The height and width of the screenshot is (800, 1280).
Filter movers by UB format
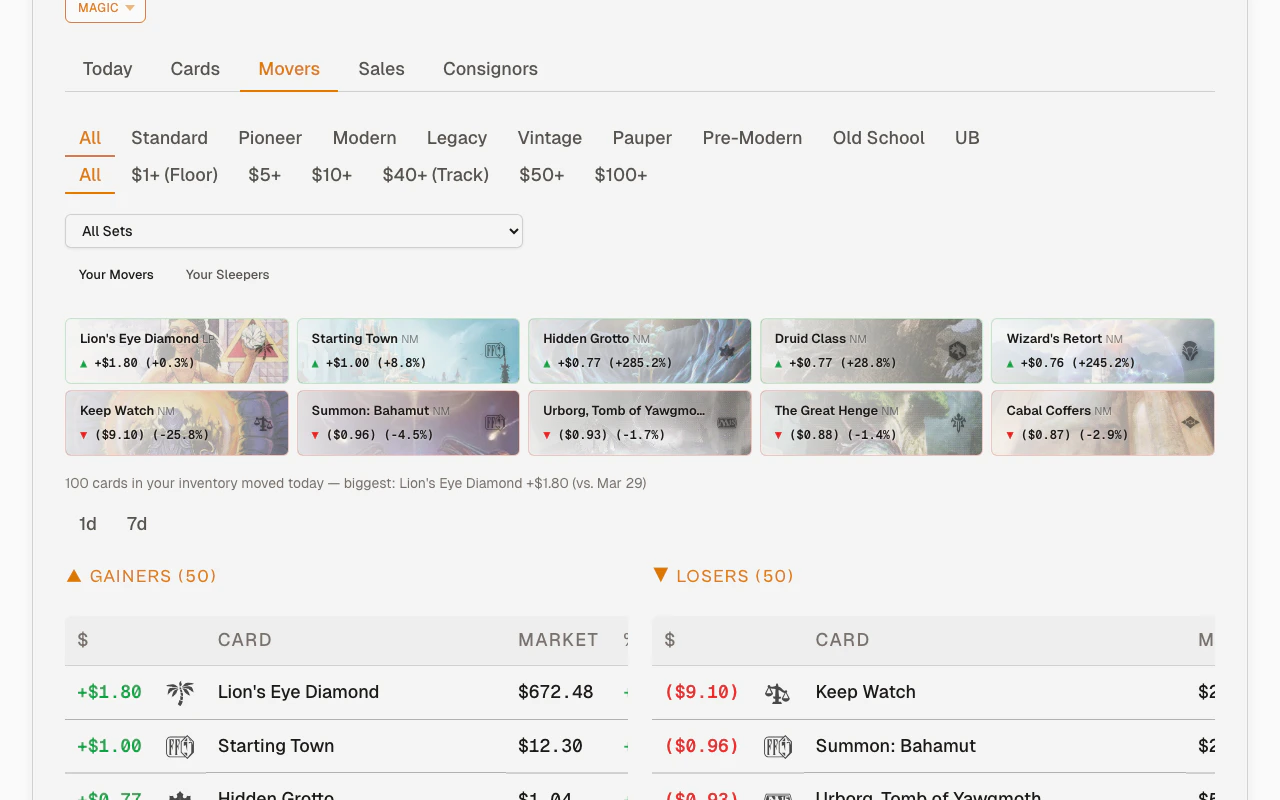click(967, 138)
